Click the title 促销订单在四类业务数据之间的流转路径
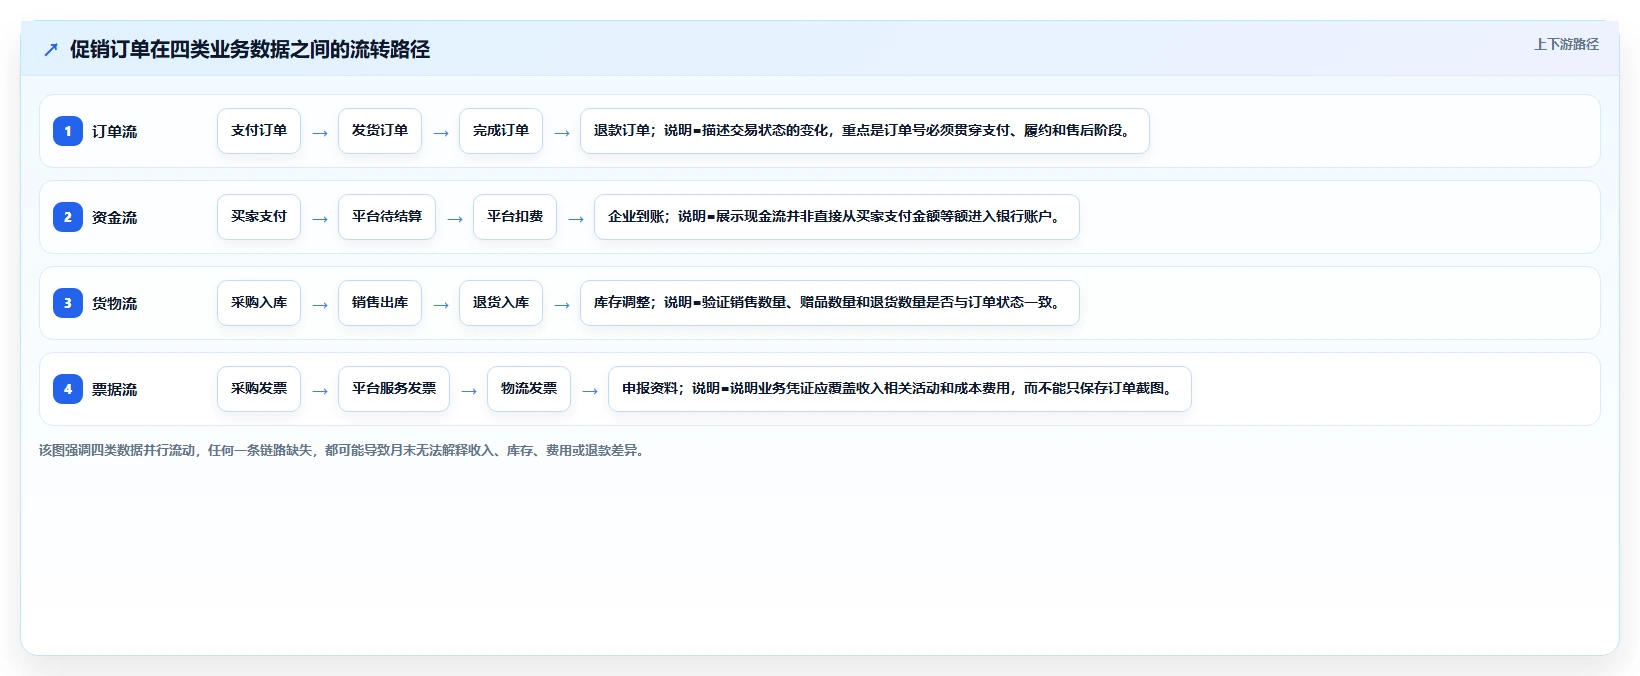The height and width of the screenshot is (676, 1640). 250,49
